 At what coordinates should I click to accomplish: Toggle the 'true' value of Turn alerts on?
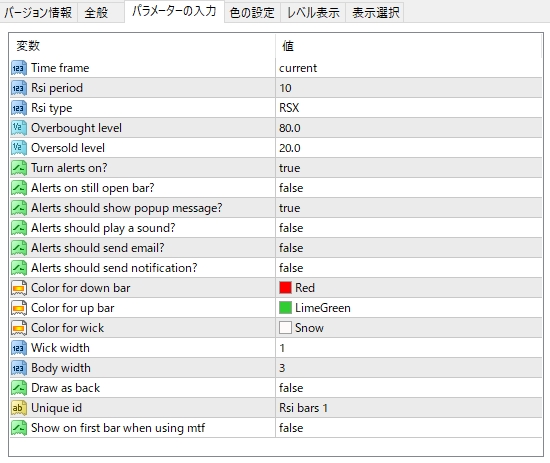(x=409, y=168)
